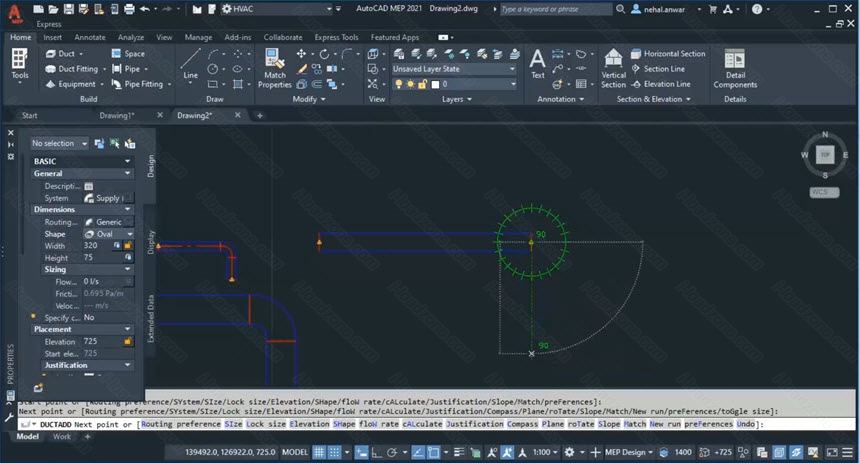Viewport: 860px width, 463px height.
Task: Click Elevation Line button
Action: [x=661, y=84]
